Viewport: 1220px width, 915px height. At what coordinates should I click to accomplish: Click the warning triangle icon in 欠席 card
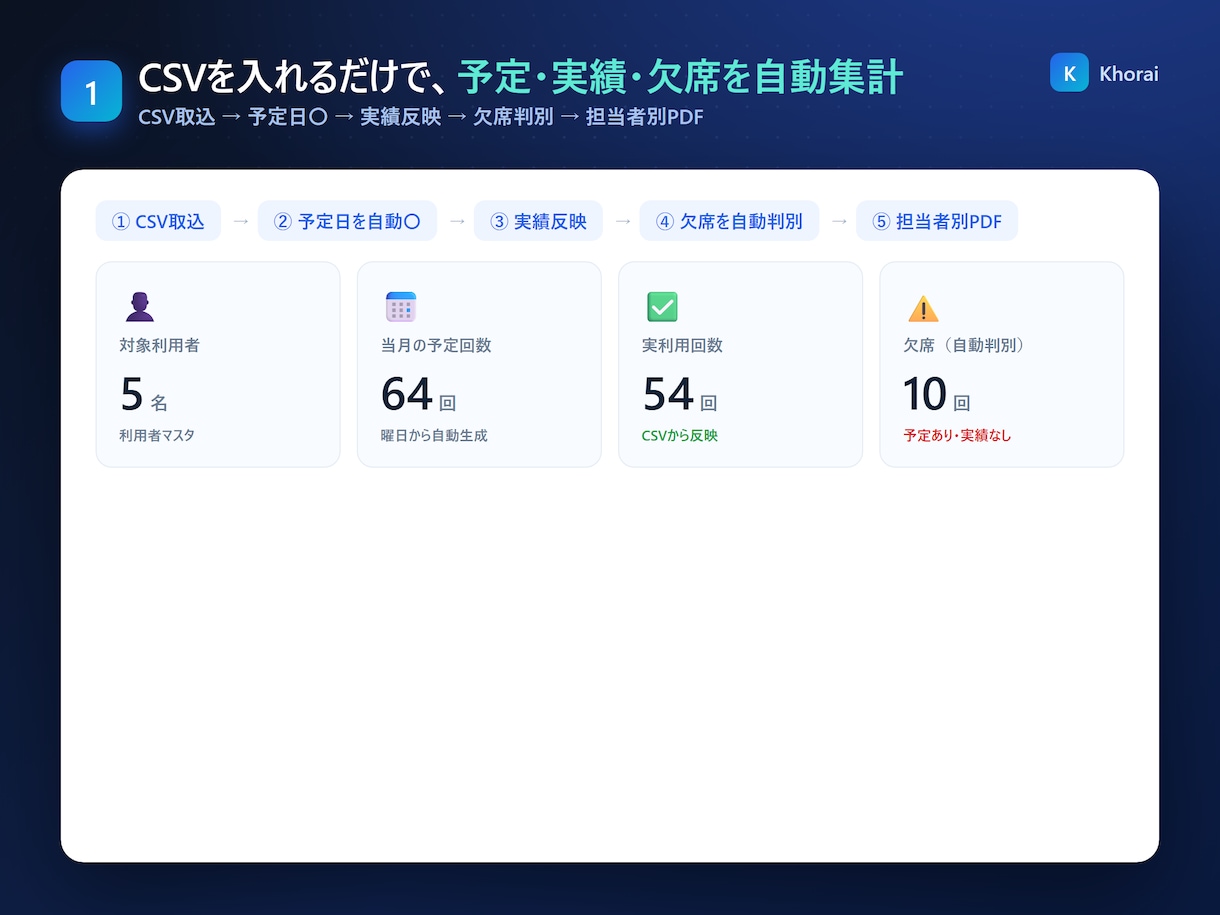(x=923, y=308)
